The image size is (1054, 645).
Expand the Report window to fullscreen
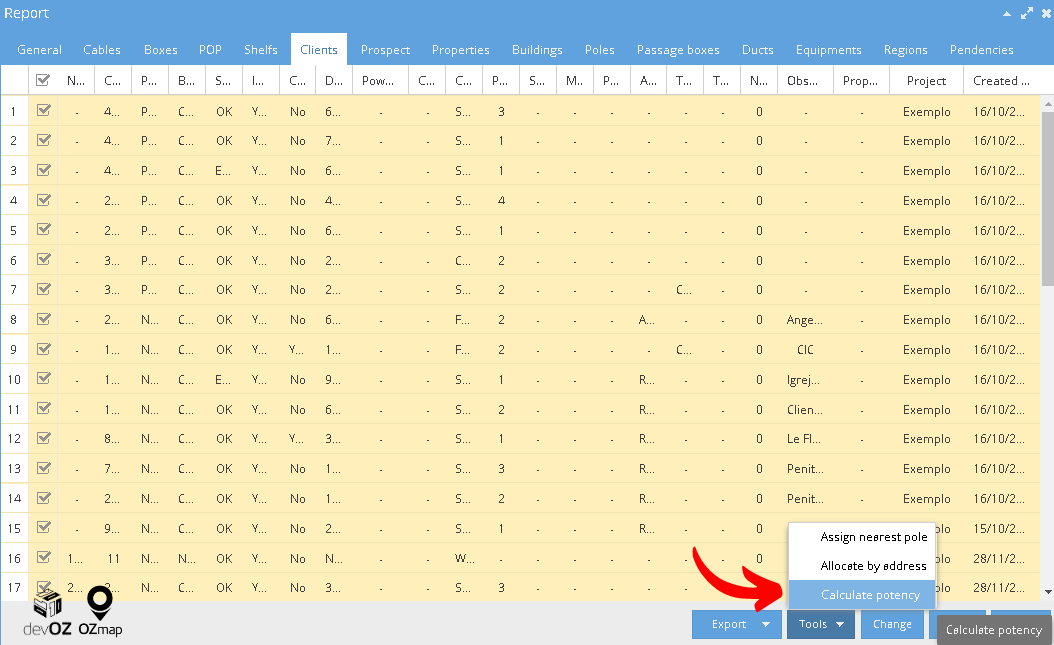[x=1026, y=13]
